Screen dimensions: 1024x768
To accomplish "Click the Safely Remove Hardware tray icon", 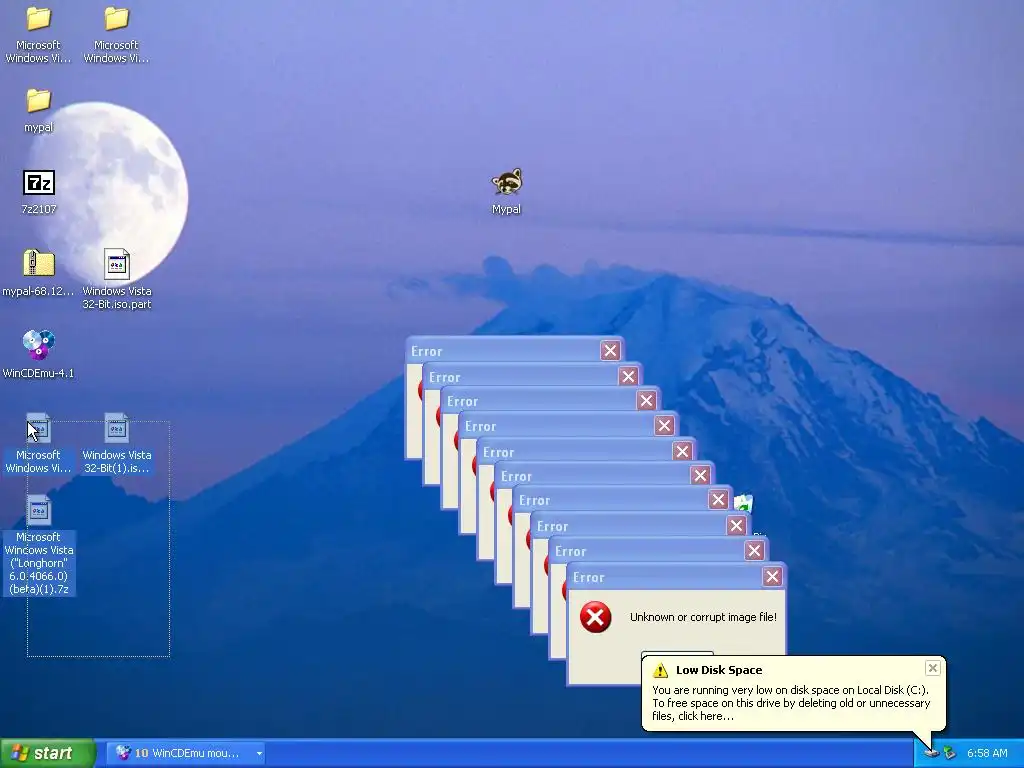I will pyautogui.click(x=949, y=753).
